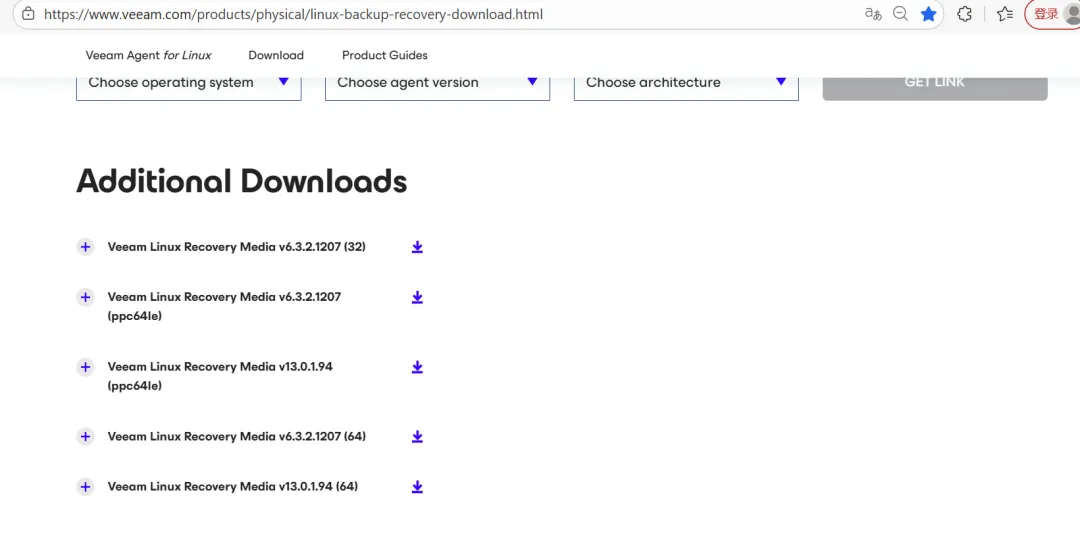The width and height of the screenshot is (1080, 557).
Task: Expand the v6.3.2.1207 (64) row details
Action: [85, 437]
